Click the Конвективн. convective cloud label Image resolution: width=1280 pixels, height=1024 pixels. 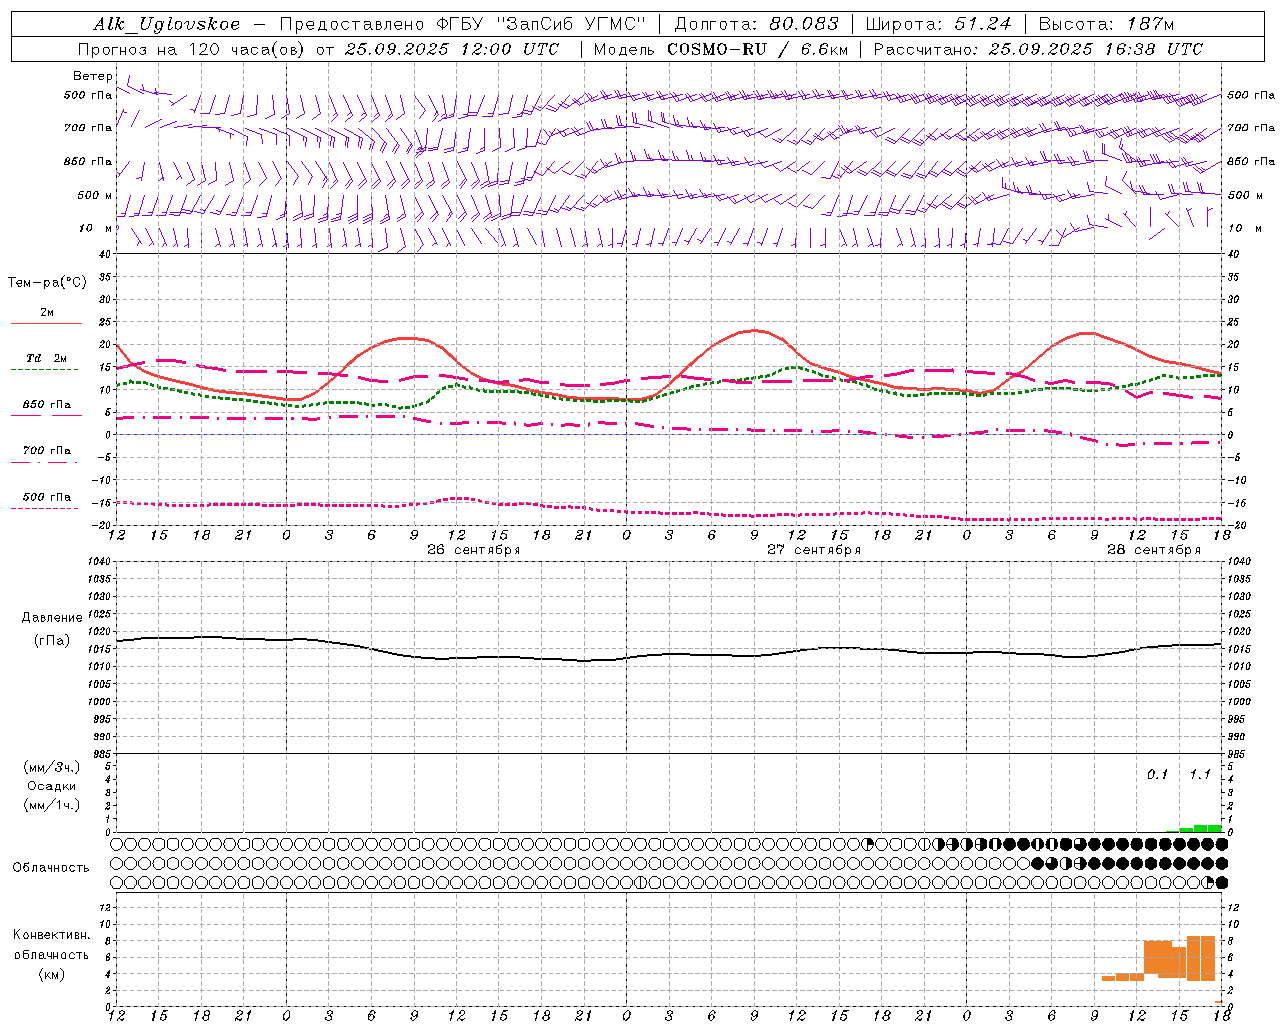pyautogui.click(x=52, y=935)
